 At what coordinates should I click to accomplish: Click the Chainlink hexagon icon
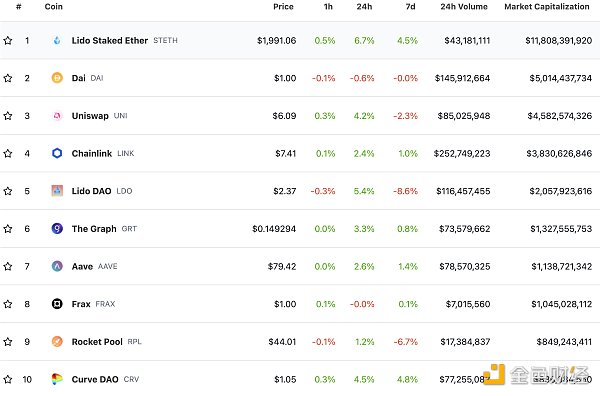pos(57,153)
